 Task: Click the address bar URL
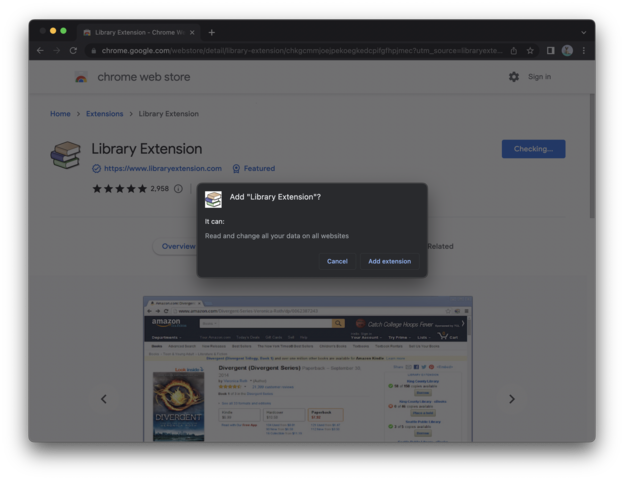tap(302, 51)
